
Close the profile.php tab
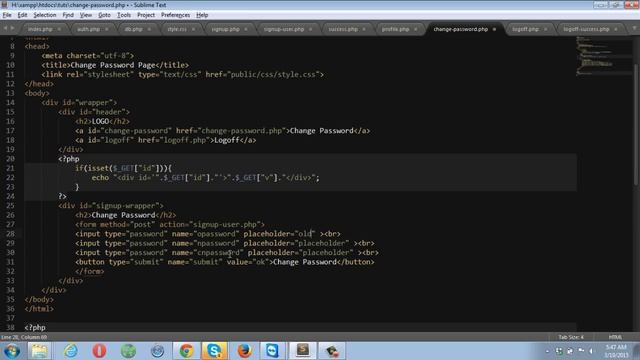(416, 29)
